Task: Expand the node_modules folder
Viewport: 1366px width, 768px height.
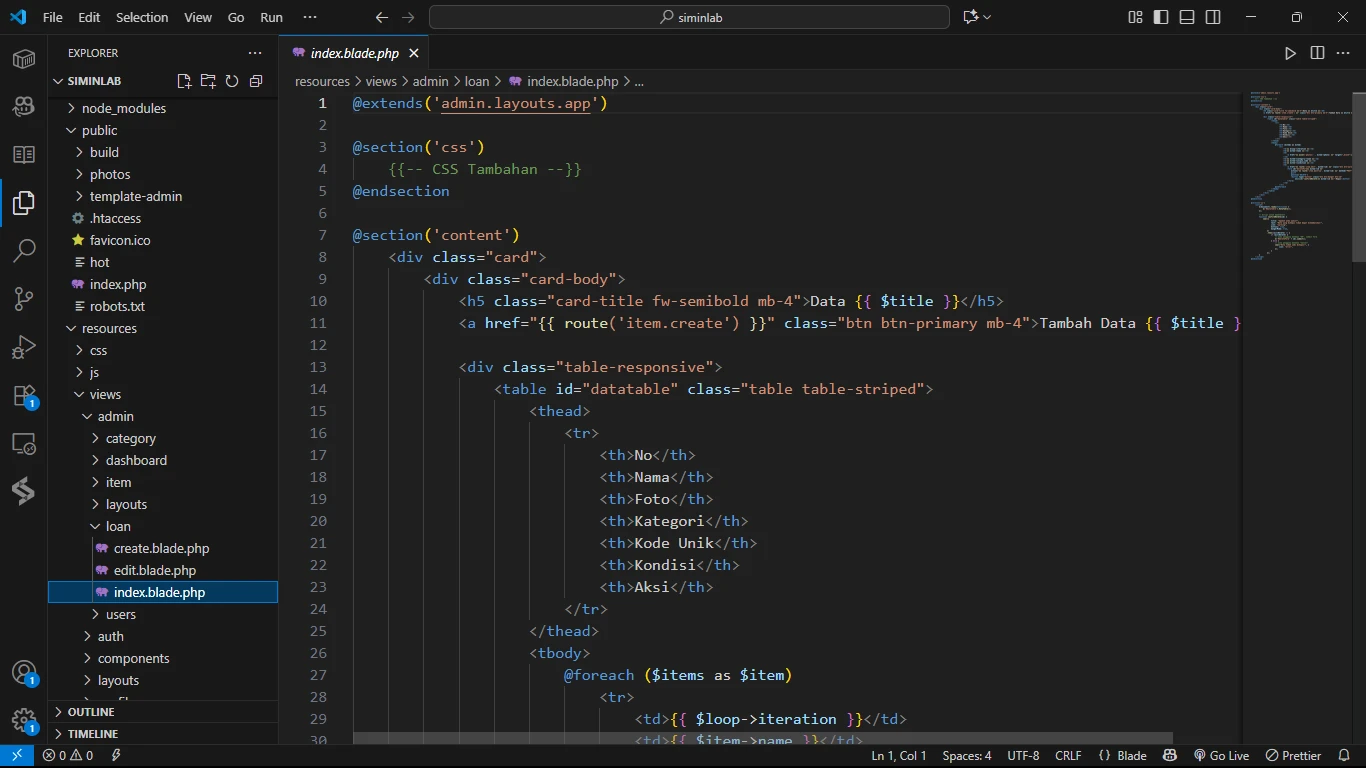Action: click(x=123, y=108)
